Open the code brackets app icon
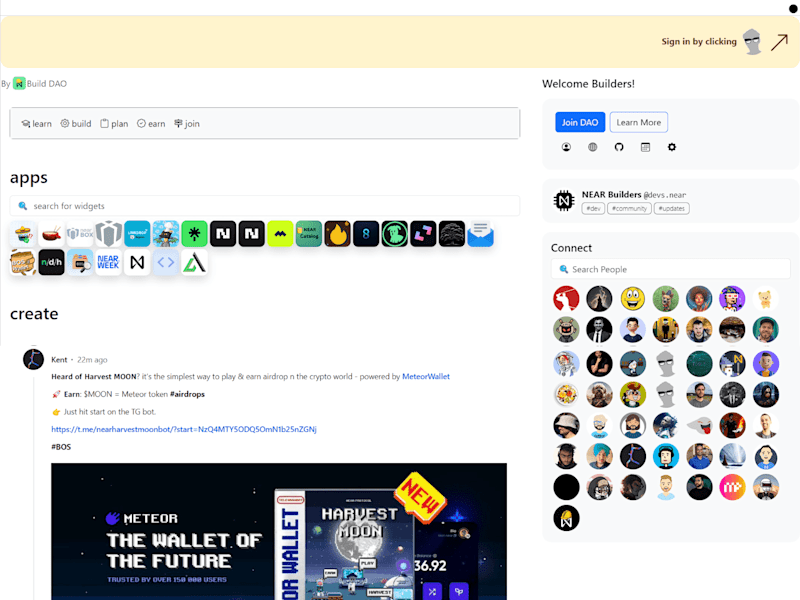Screen dimensions: 800x600 pos(166,262)
